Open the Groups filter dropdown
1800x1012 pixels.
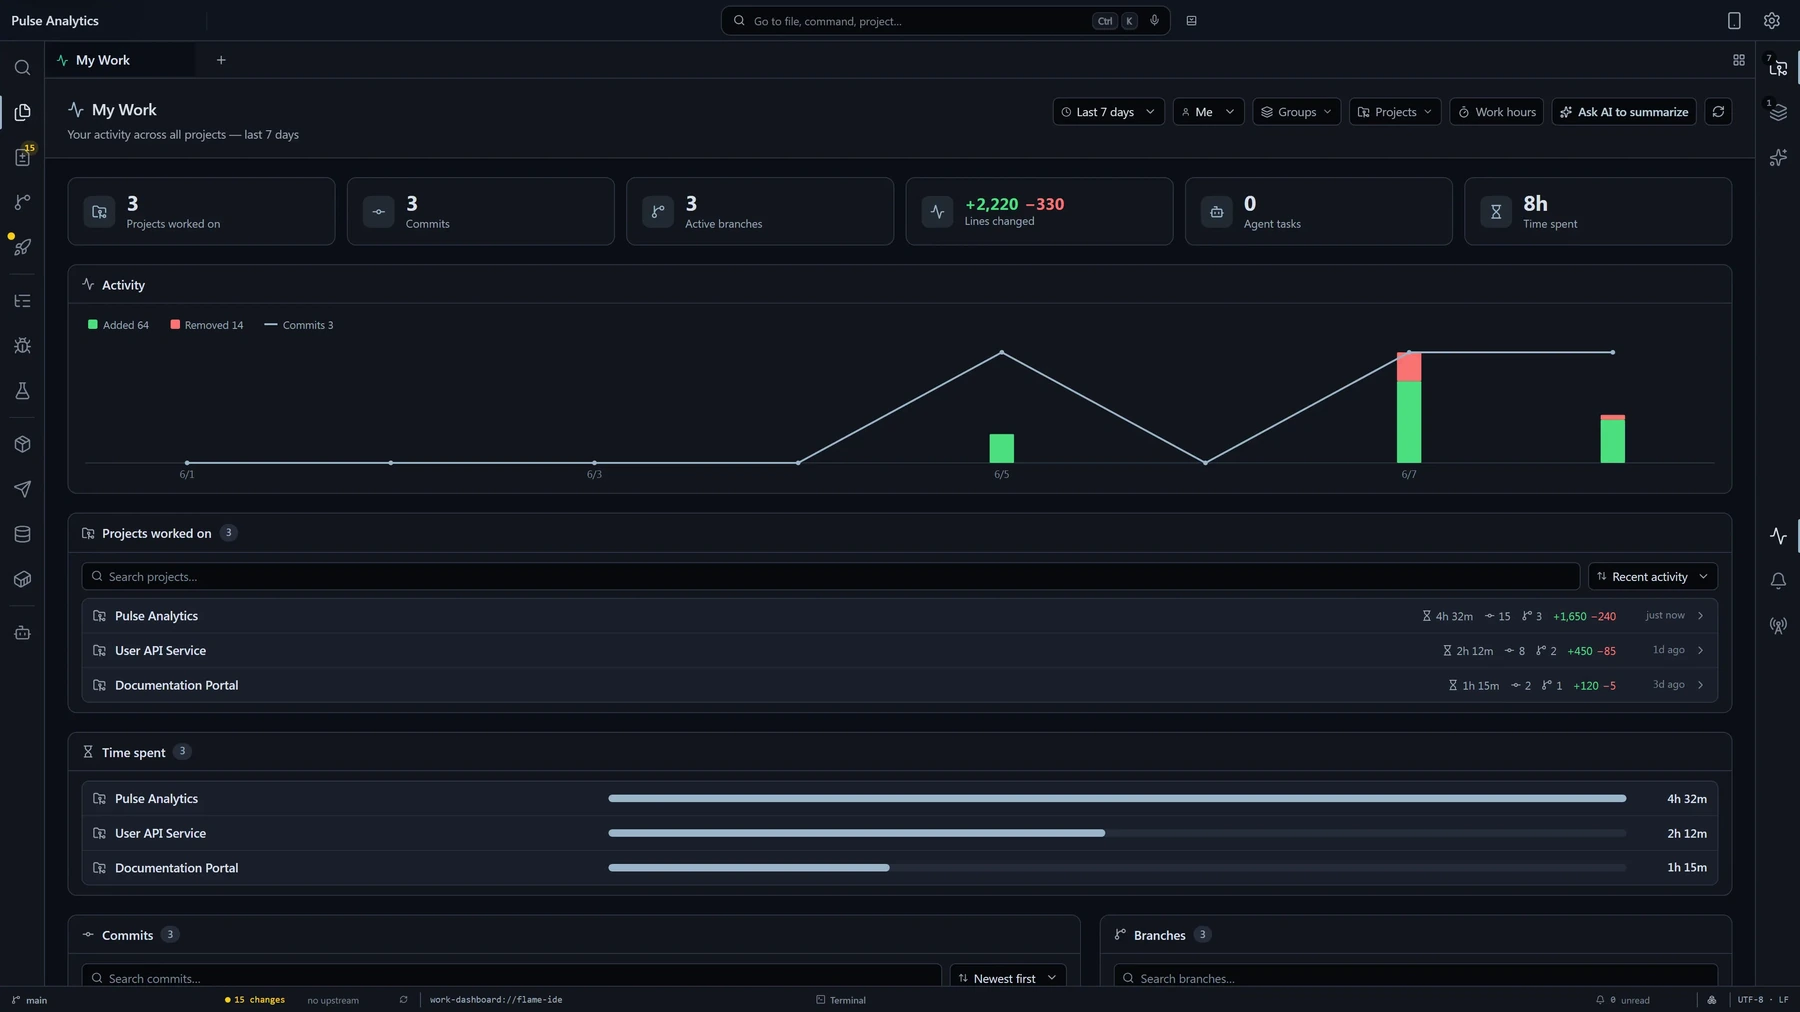point(1296,112)
